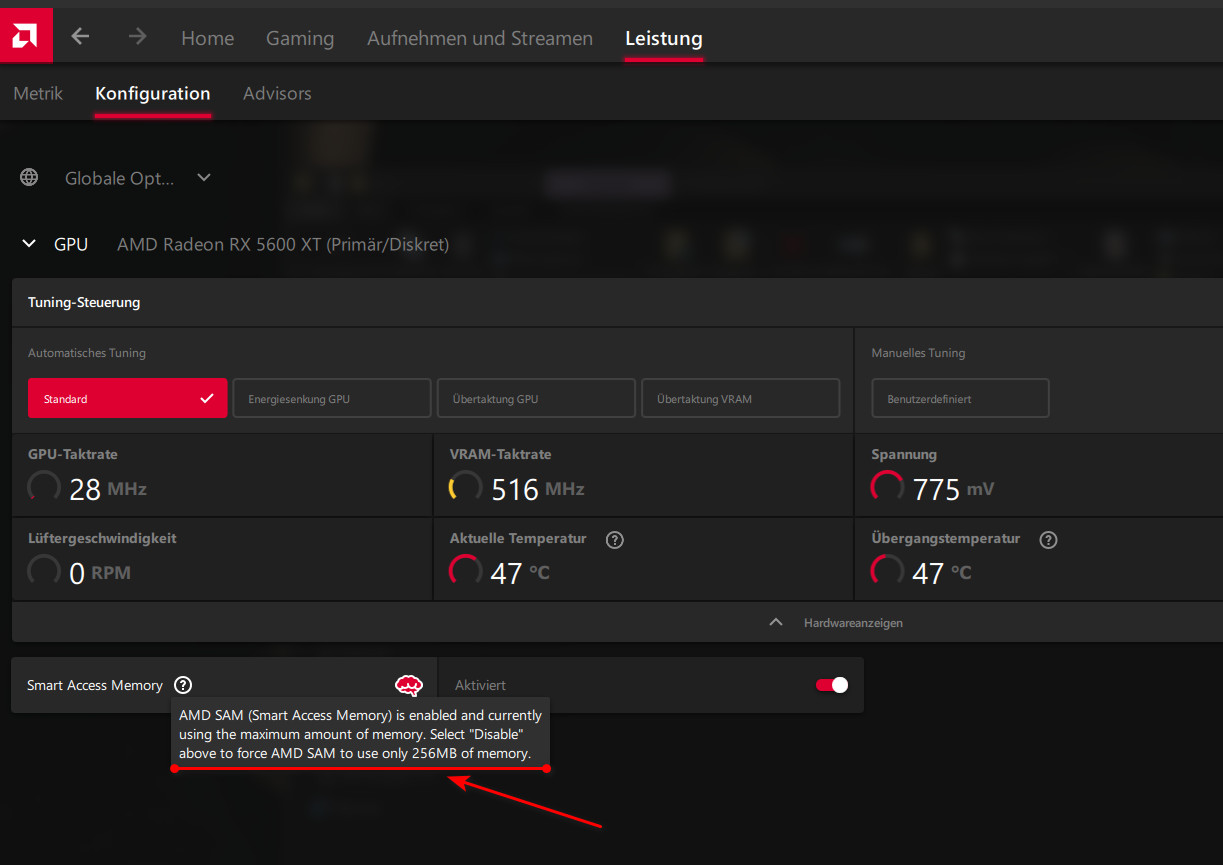Click the Tuning-Steuerung header
This screenshot has height=865, width=1223.
(84, 302)
